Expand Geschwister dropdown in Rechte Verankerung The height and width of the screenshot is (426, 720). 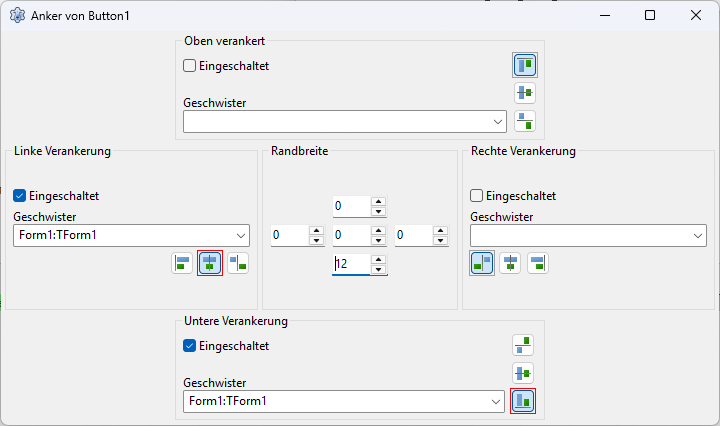click(697, 235)
